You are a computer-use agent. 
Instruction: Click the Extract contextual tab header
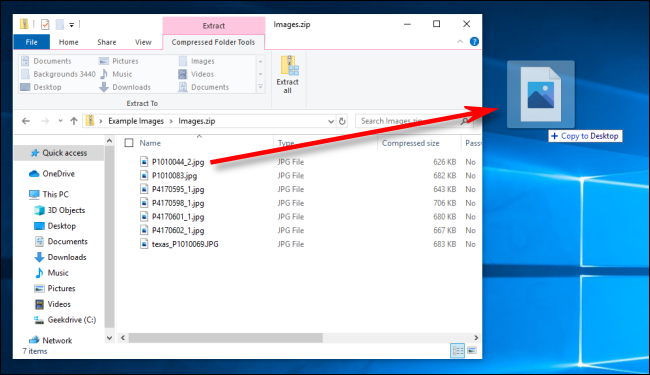pyautogui.click(x=213, y=26)
